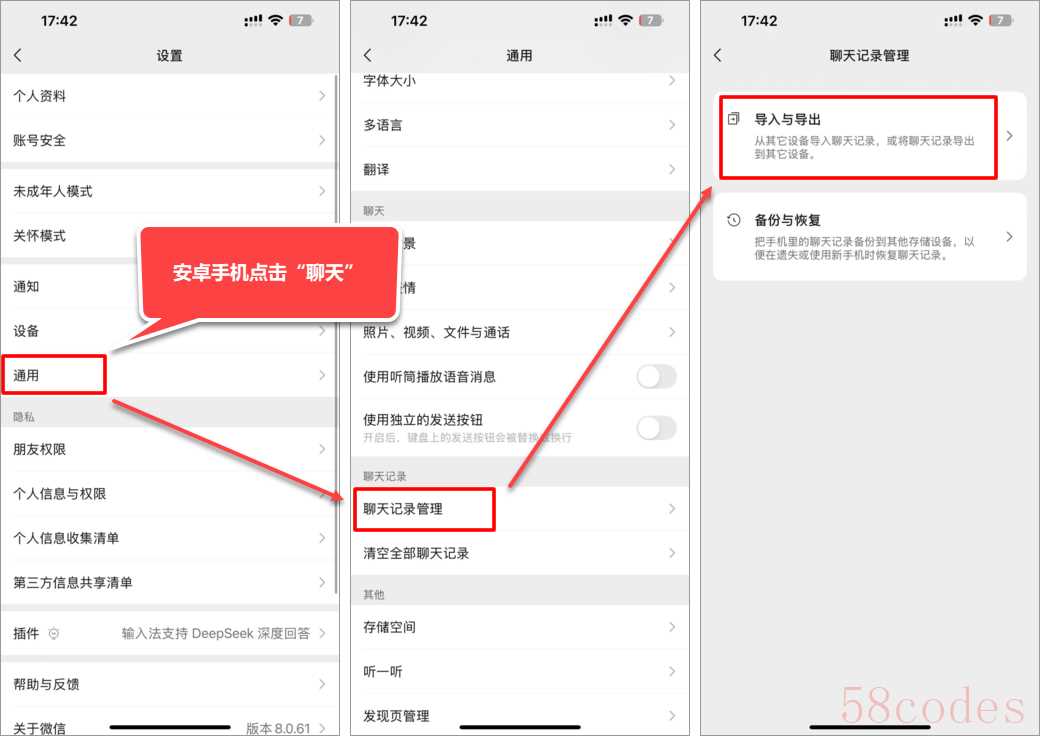Open 插件 row
This screenshot has height=736, width=1040.
click(169, 633)
